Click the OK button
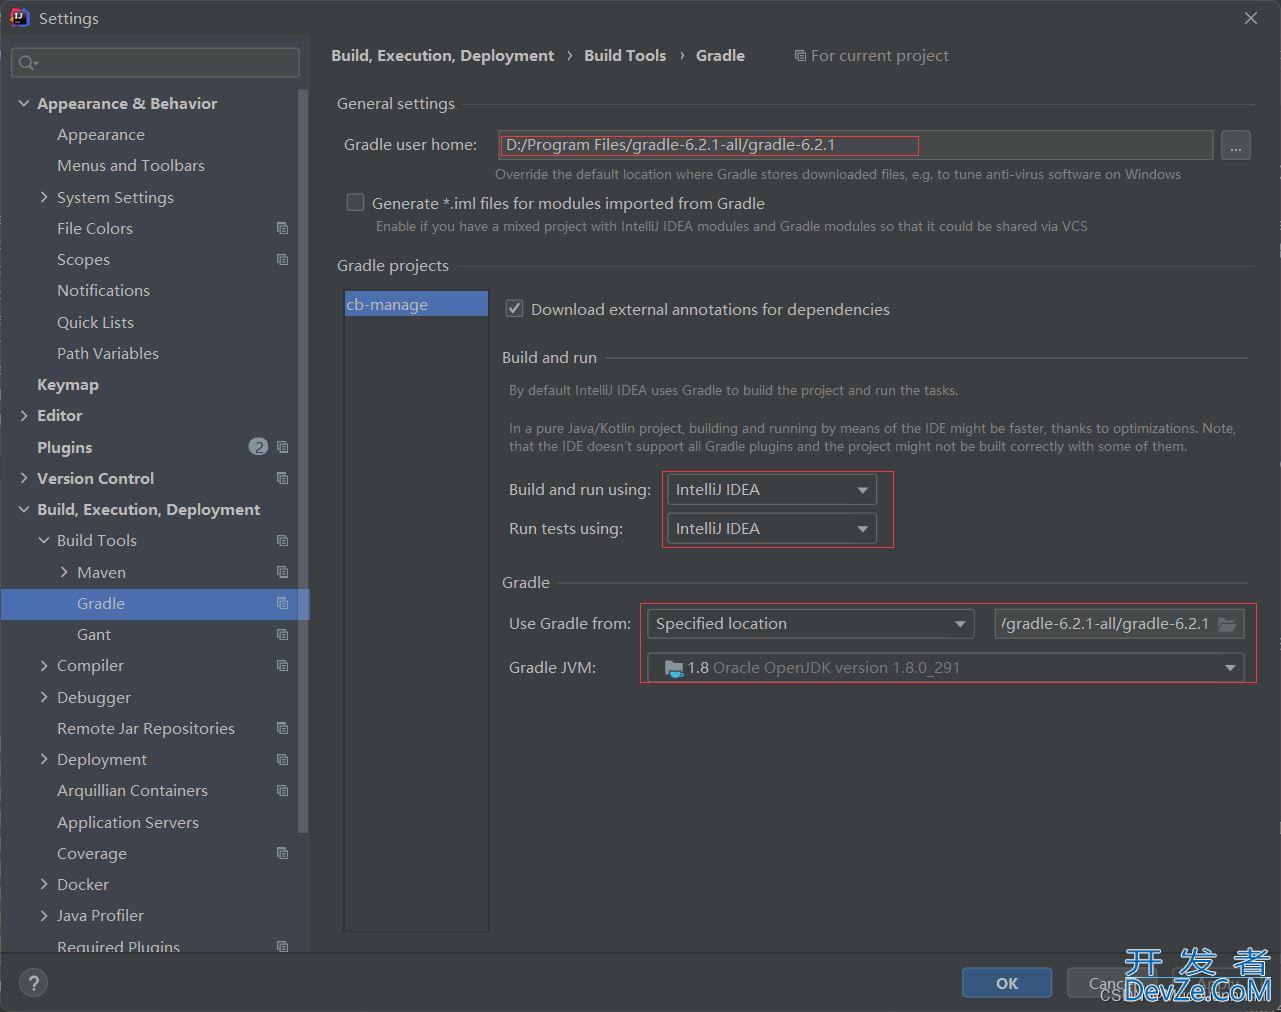 [x=1007, y=983]
